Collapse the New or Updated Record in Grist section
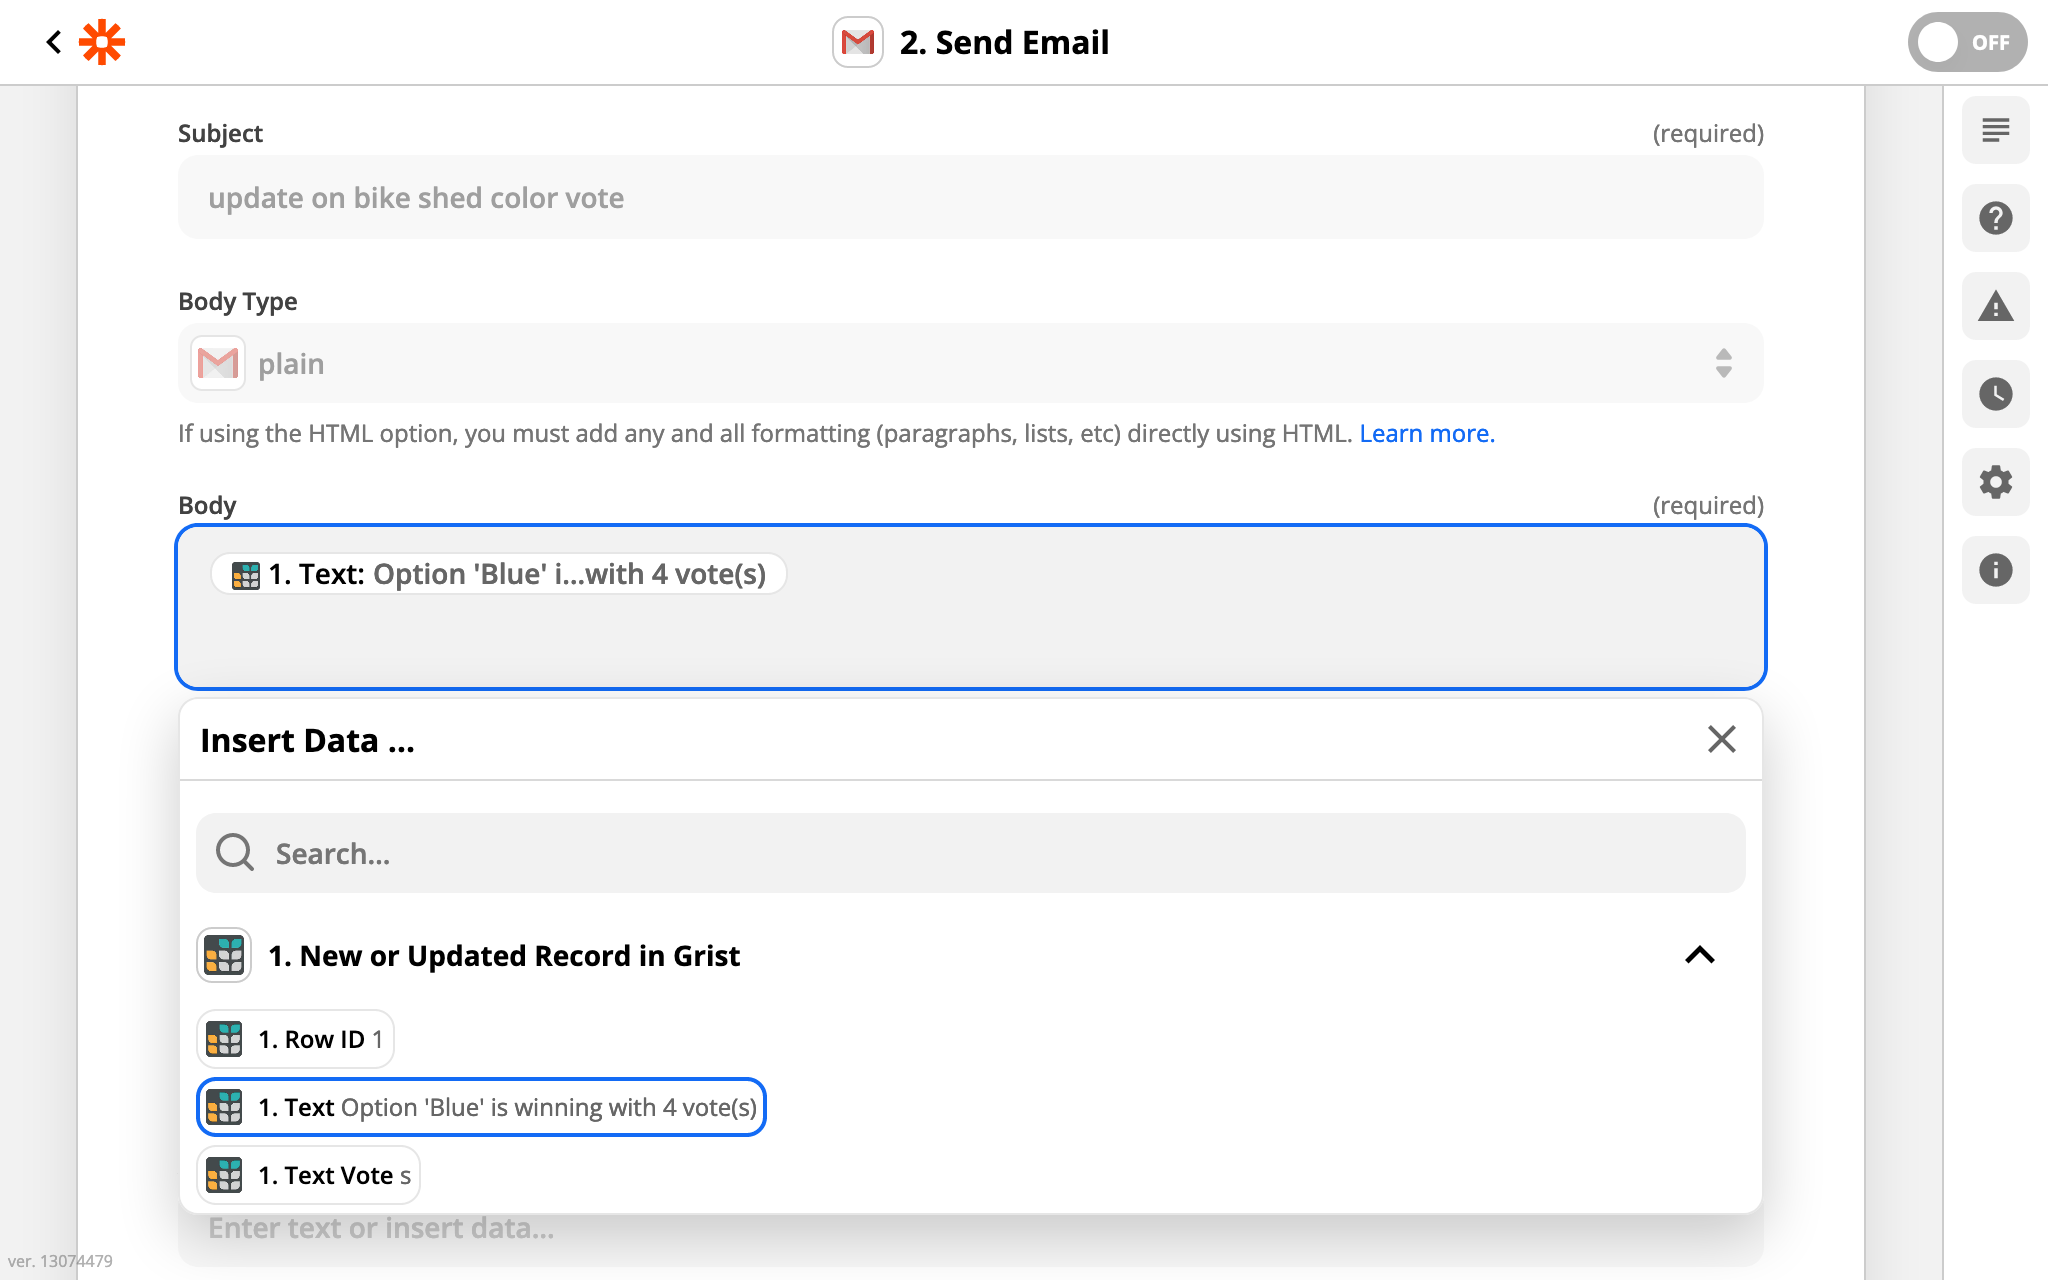2048x1280 pixels. 1699,955
